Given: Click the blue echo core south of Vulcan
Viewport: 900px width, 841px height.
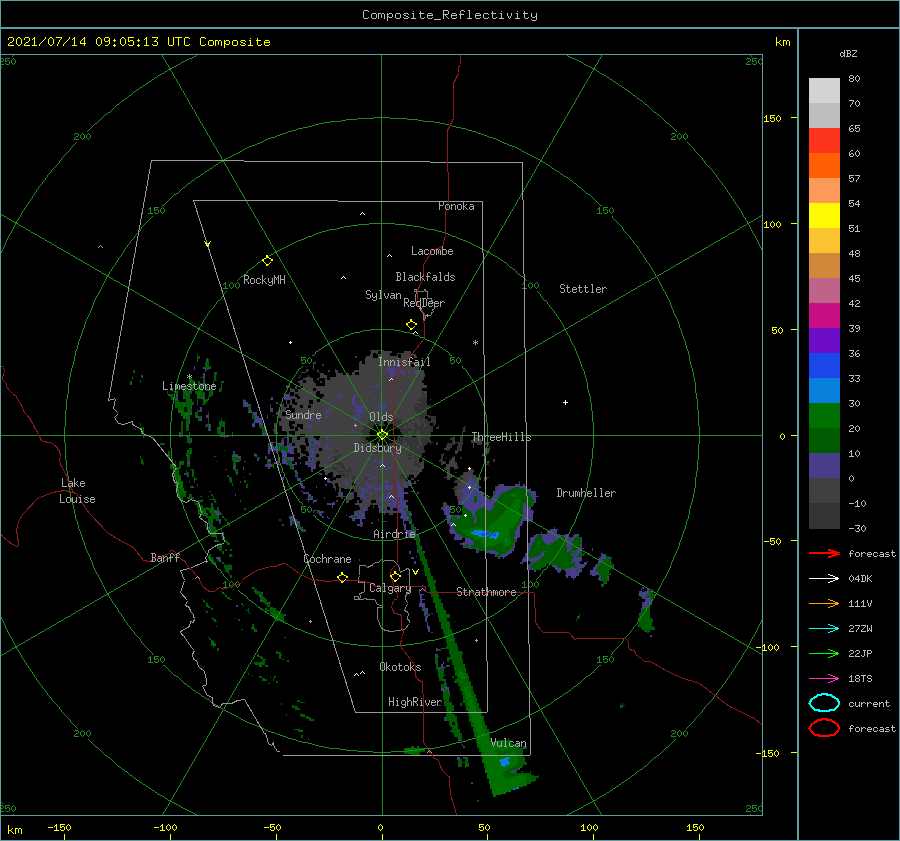Looking at the screenshot, I should click(505, 762).
